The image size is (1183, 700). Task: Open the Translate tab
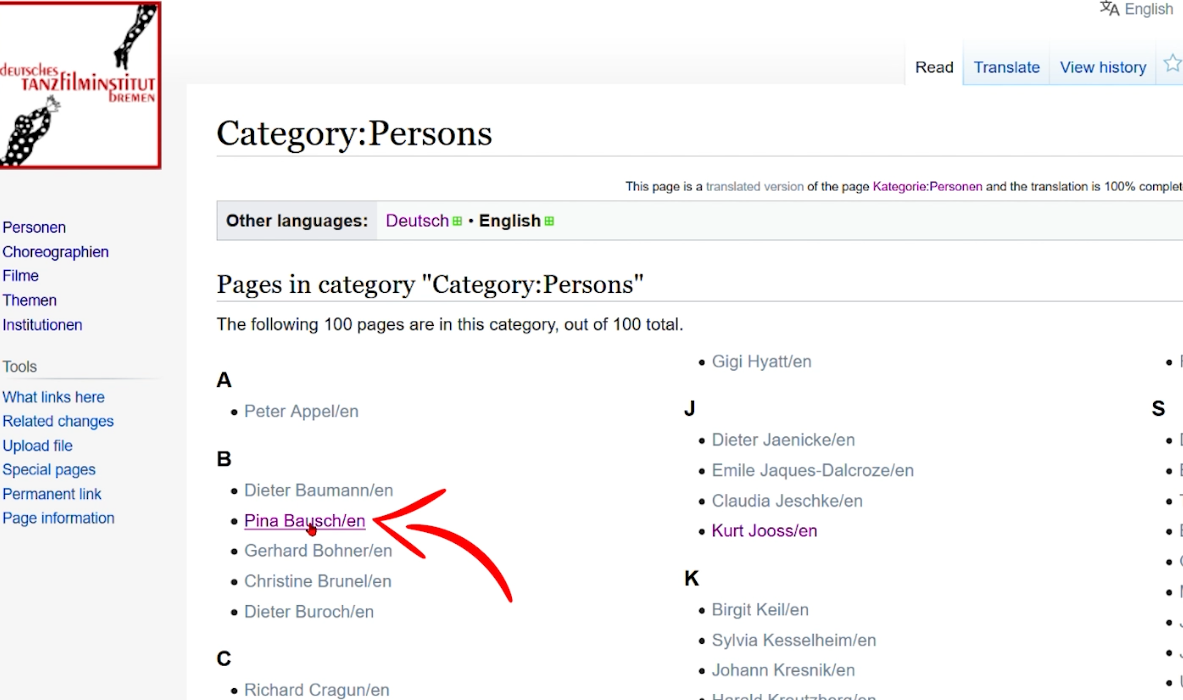click(x=1006, y=67)
